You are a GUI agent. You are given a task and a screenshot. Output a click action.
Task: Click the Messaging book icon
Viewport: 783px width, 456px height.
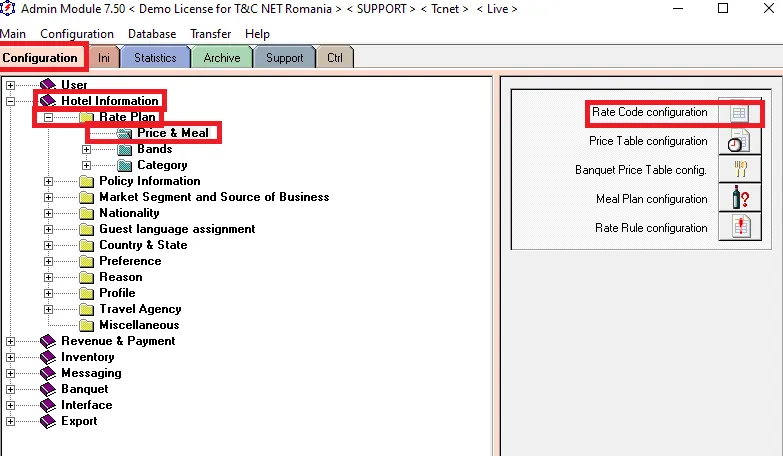coord(48,373)
